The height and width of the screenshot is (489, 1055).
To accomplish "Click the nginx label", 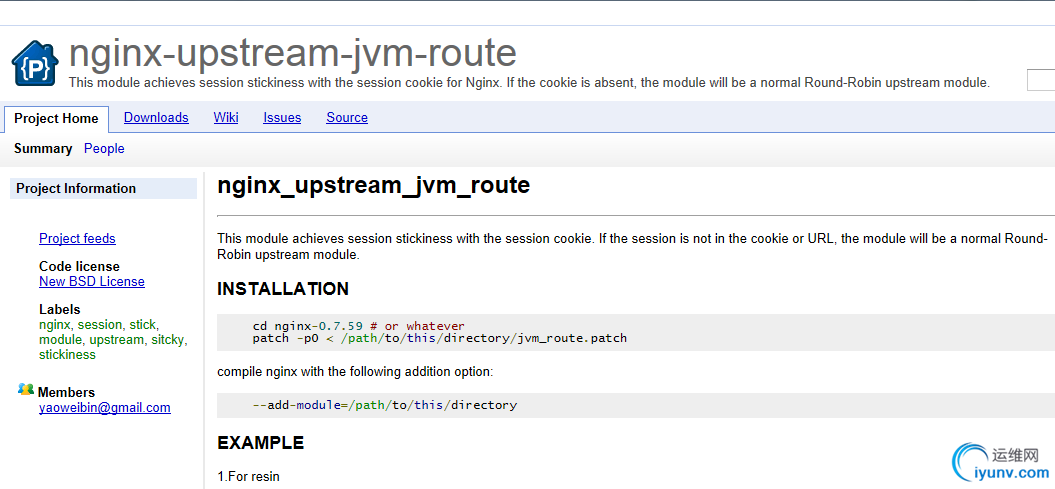I will pos(54,325).
